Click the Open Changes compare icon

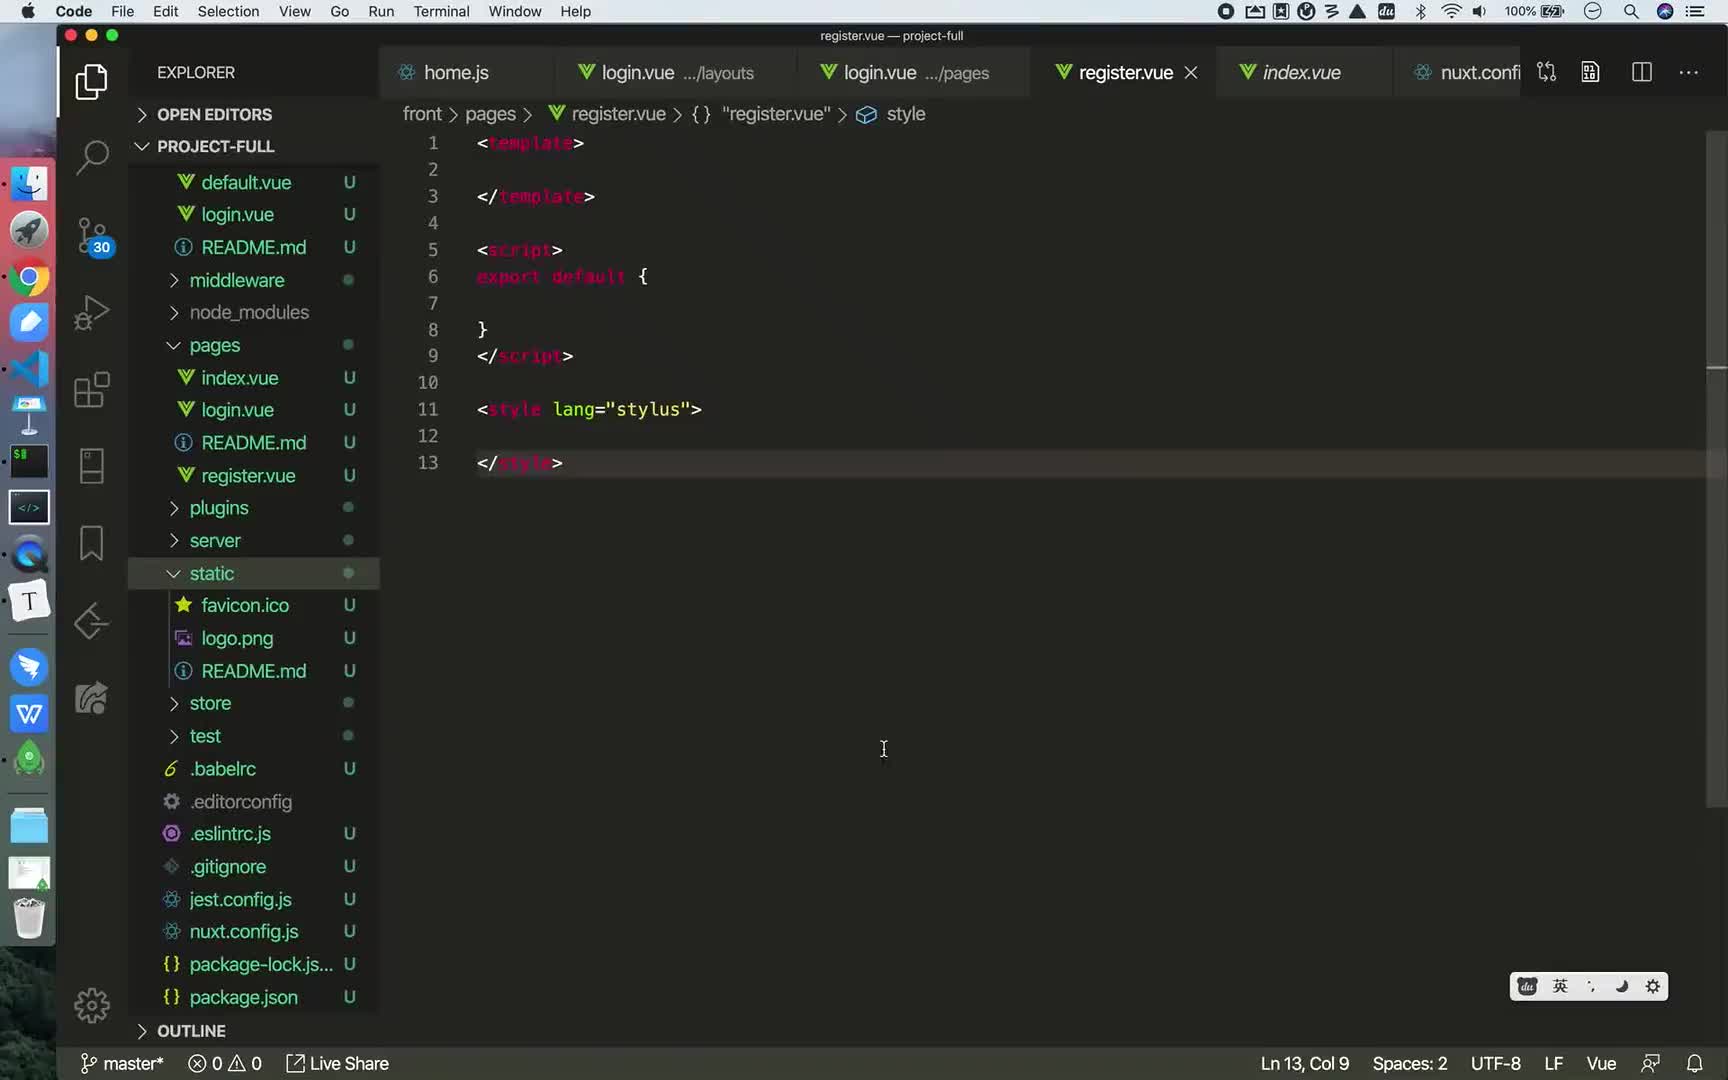pos(1546,72)
